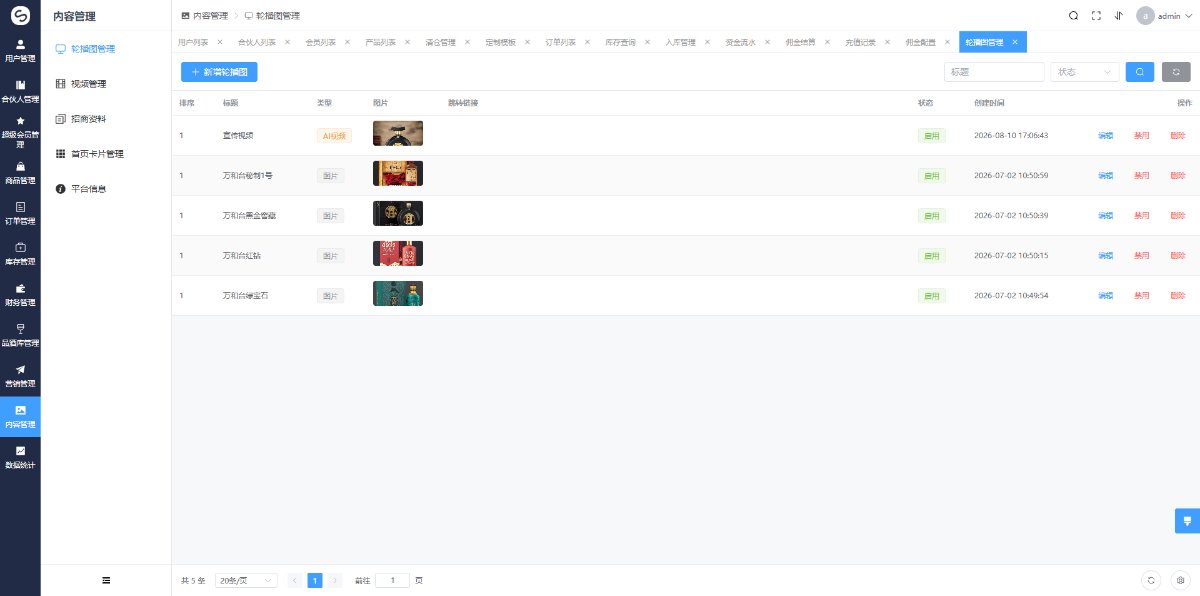
Task: Select the 视频管理 submenu item
Action: pos(106,84)
